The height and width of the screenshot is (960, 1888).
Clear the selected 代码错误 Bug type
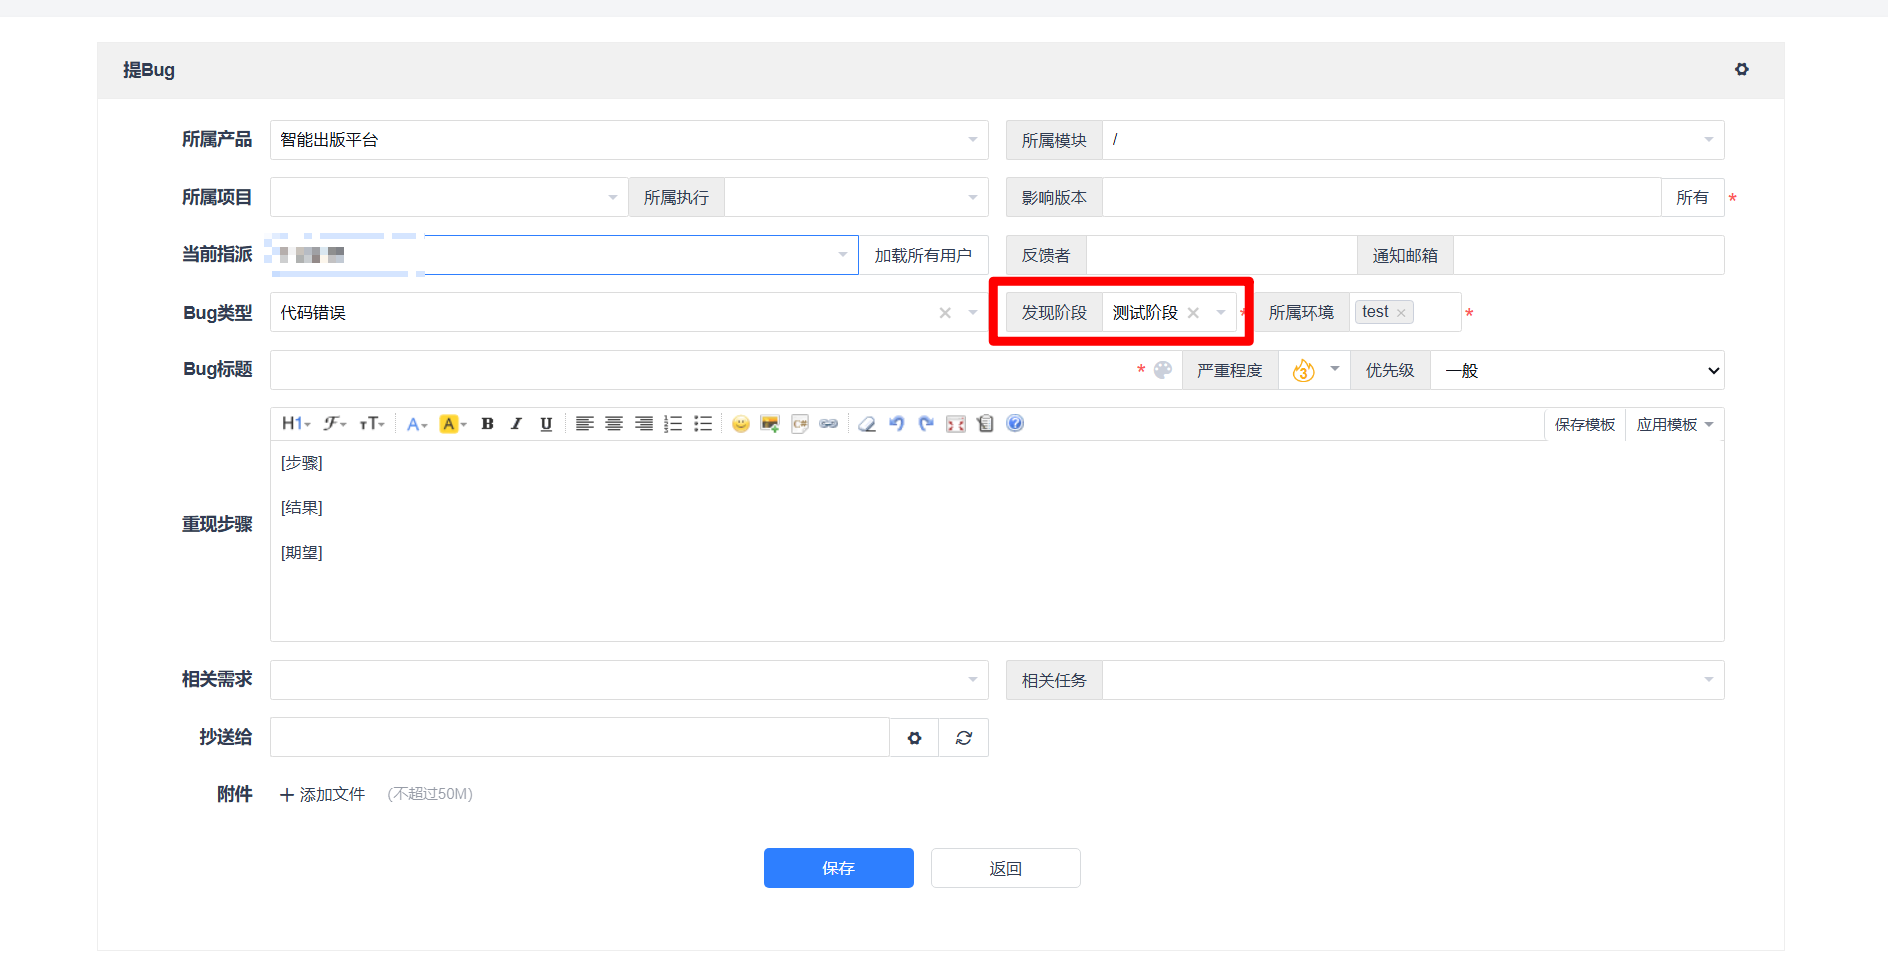(x=945, y=313)
